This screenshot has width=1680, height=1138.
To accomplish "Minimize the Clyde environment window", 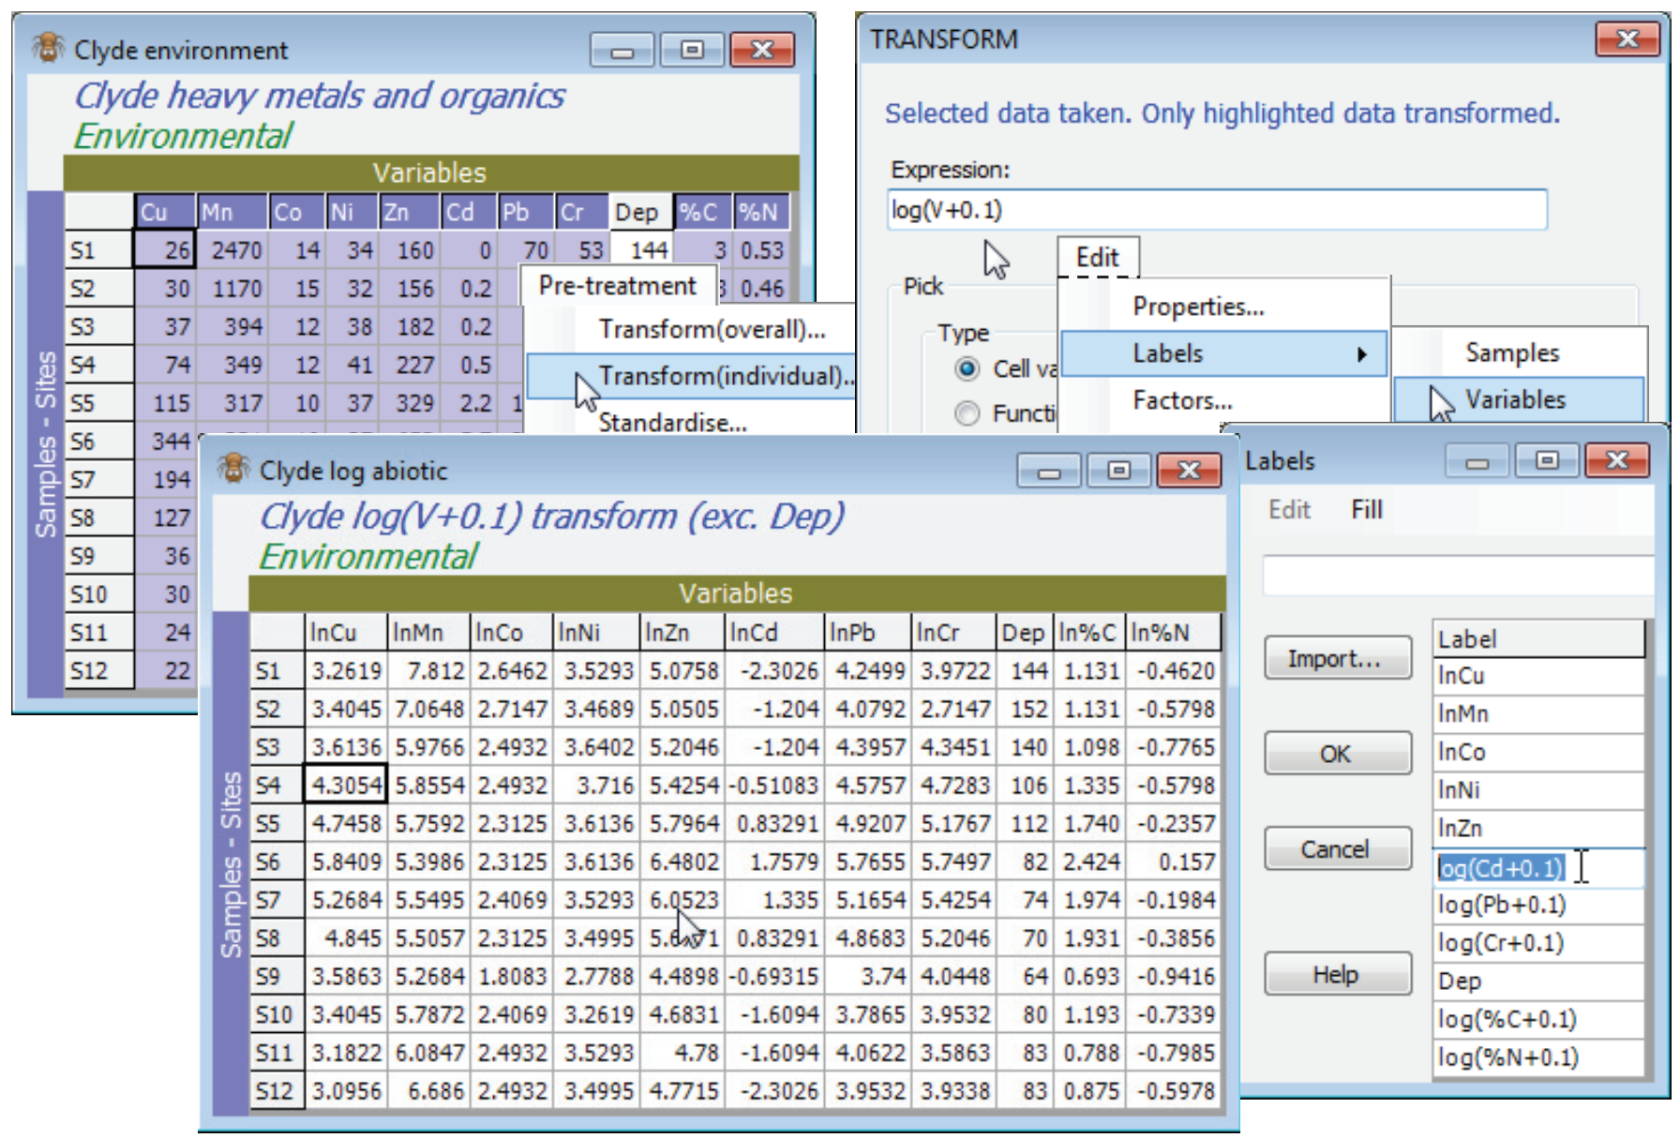I will point(621,50).
